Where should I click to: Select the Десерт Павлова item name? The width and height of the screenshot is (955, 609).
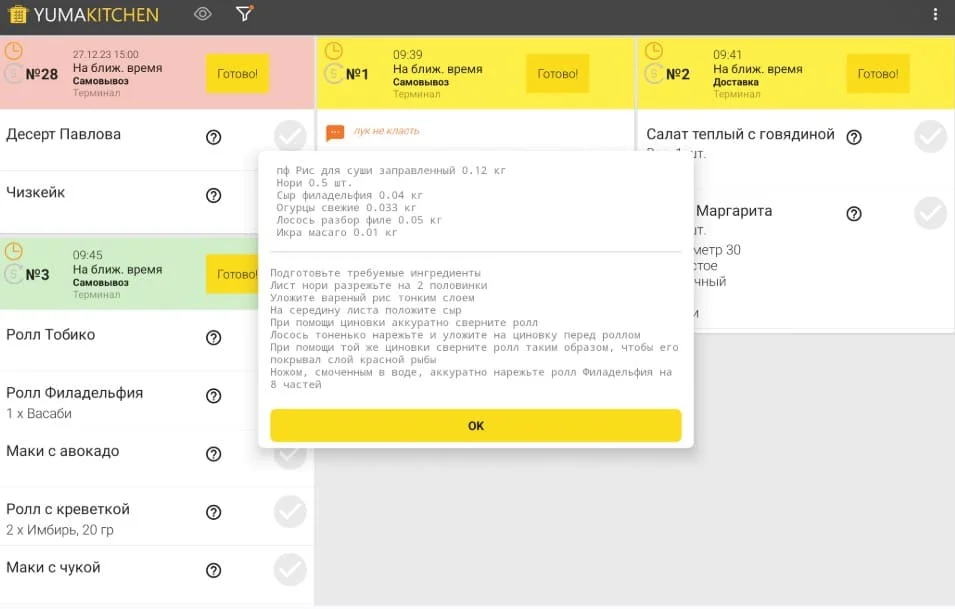click(x=63, y=135)
